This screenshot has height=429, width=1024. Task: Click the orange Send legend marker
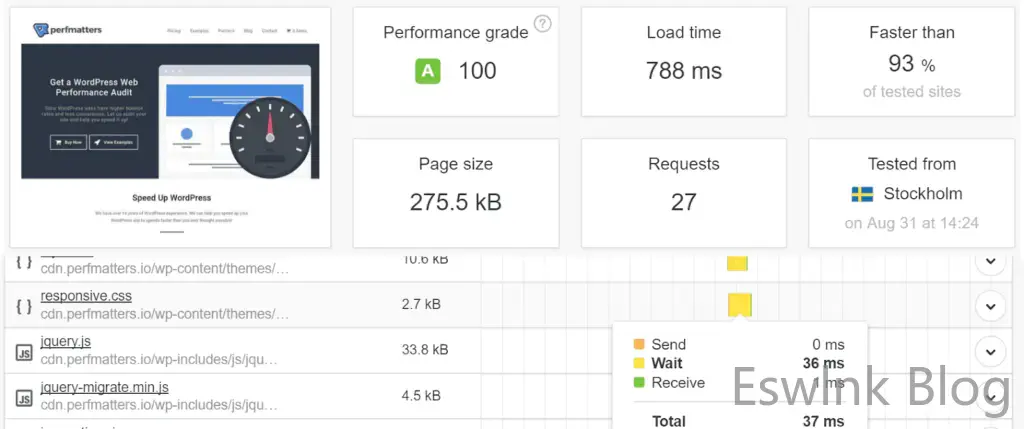639,345
